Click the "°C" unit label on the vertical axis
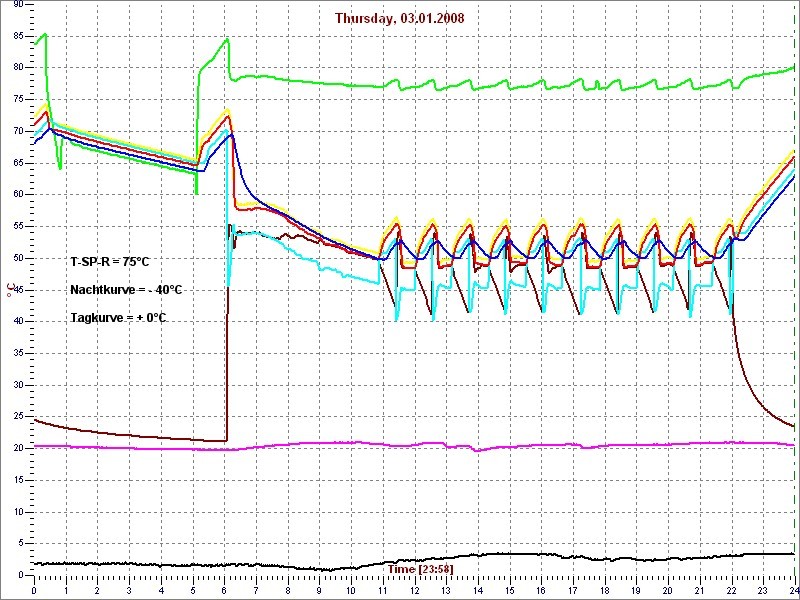 coord(9,289)
